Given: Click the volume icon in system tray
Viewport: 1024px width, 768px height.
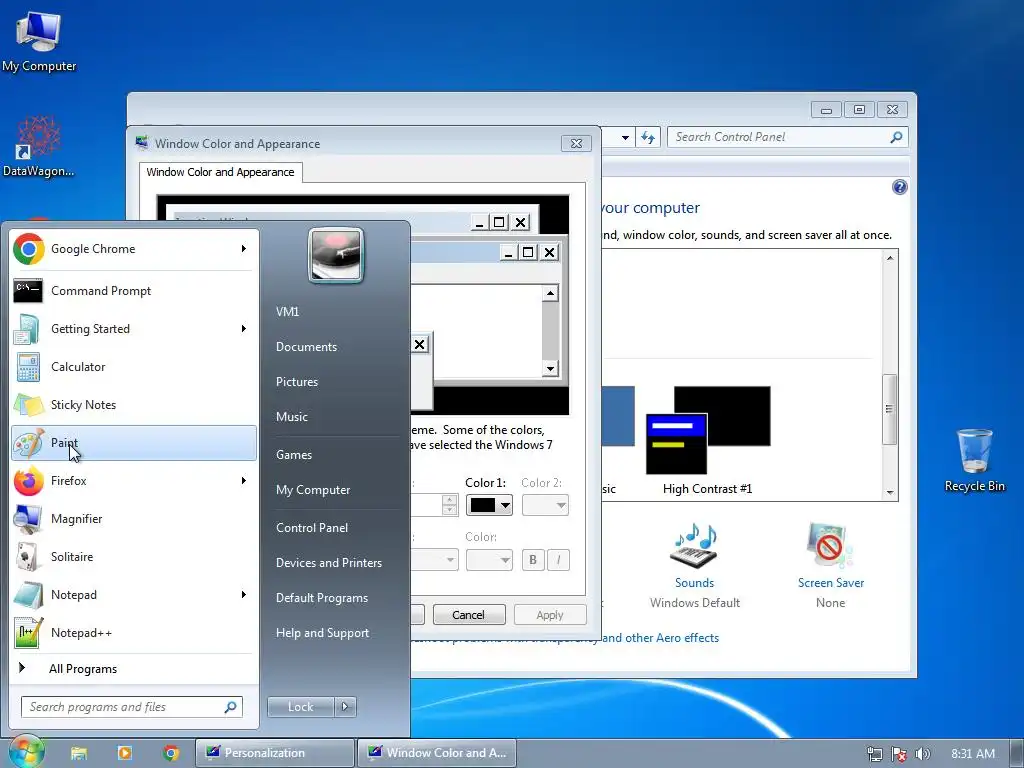Looking at the screenshot, I should 922,754.
